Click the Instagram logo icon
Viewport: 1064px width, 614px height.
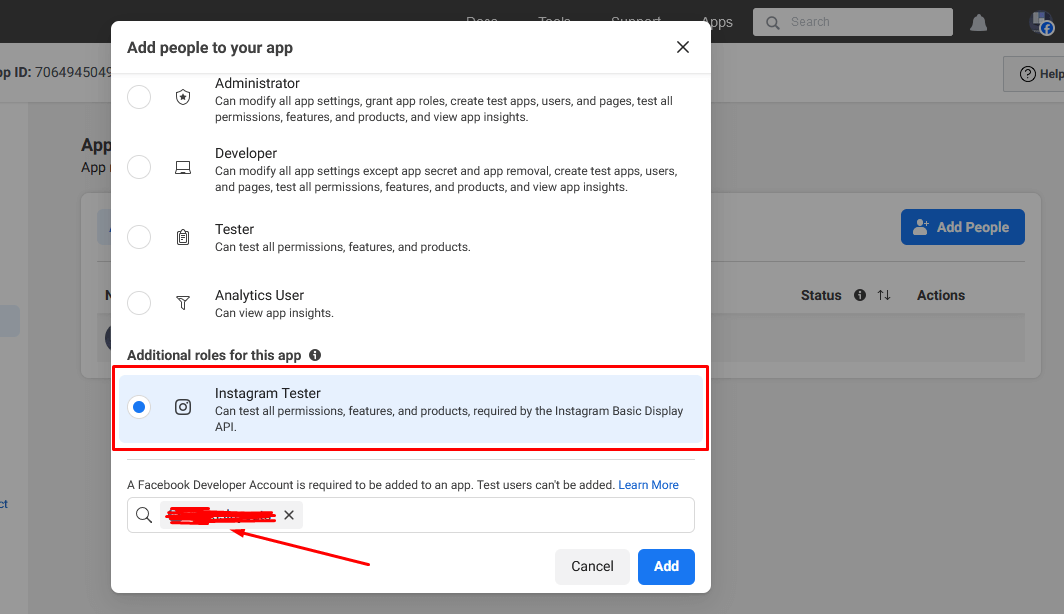(183, 407)
